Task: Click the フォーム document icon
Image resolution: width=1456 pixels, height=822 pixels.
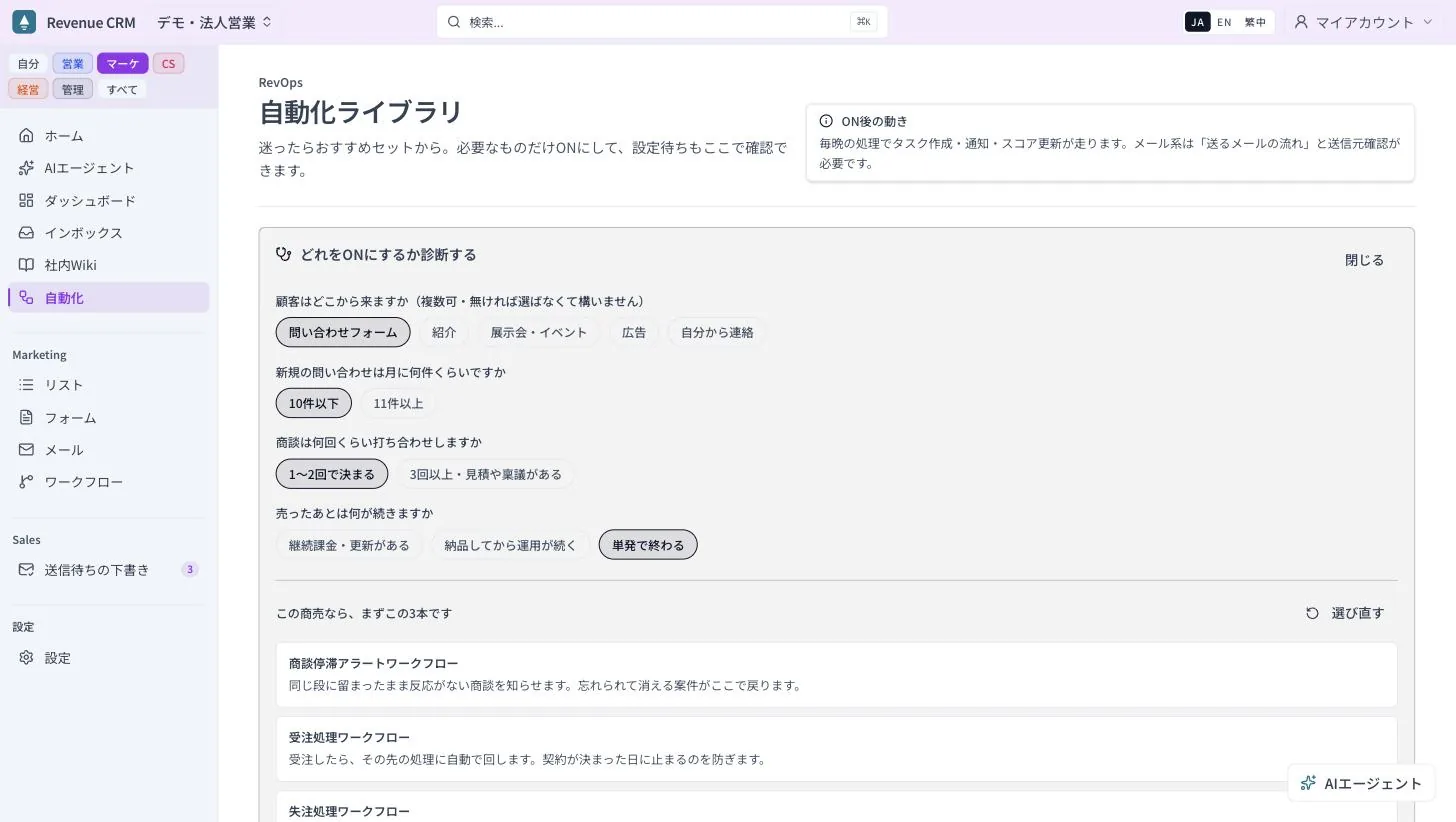Action: (x=26, y=417)
